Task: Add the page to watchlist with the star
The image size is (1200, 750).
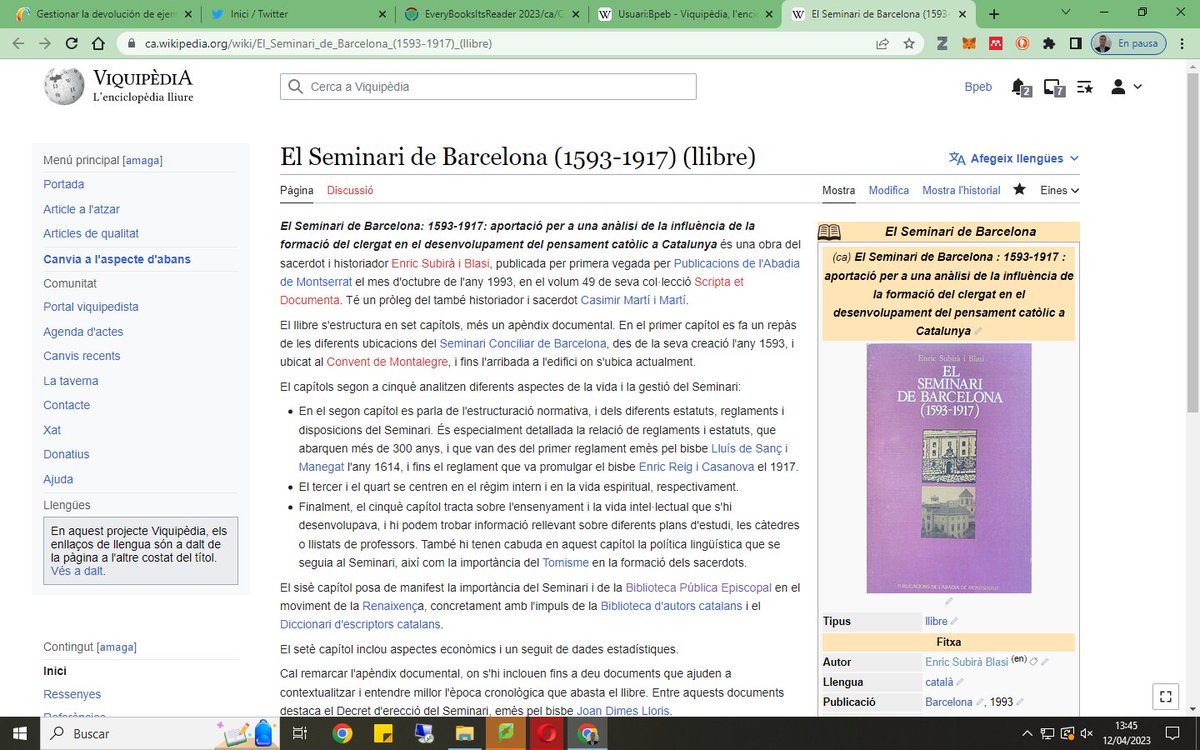Action: click(1019, 190)
